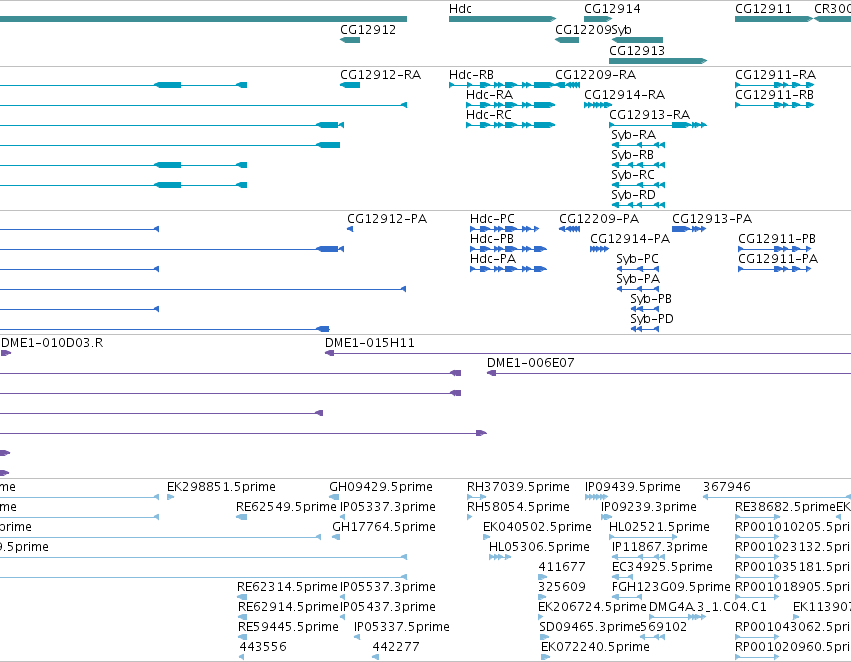Open the DME1-015H11 label
Screen dimensions: 851x662
tap(370, 343)
